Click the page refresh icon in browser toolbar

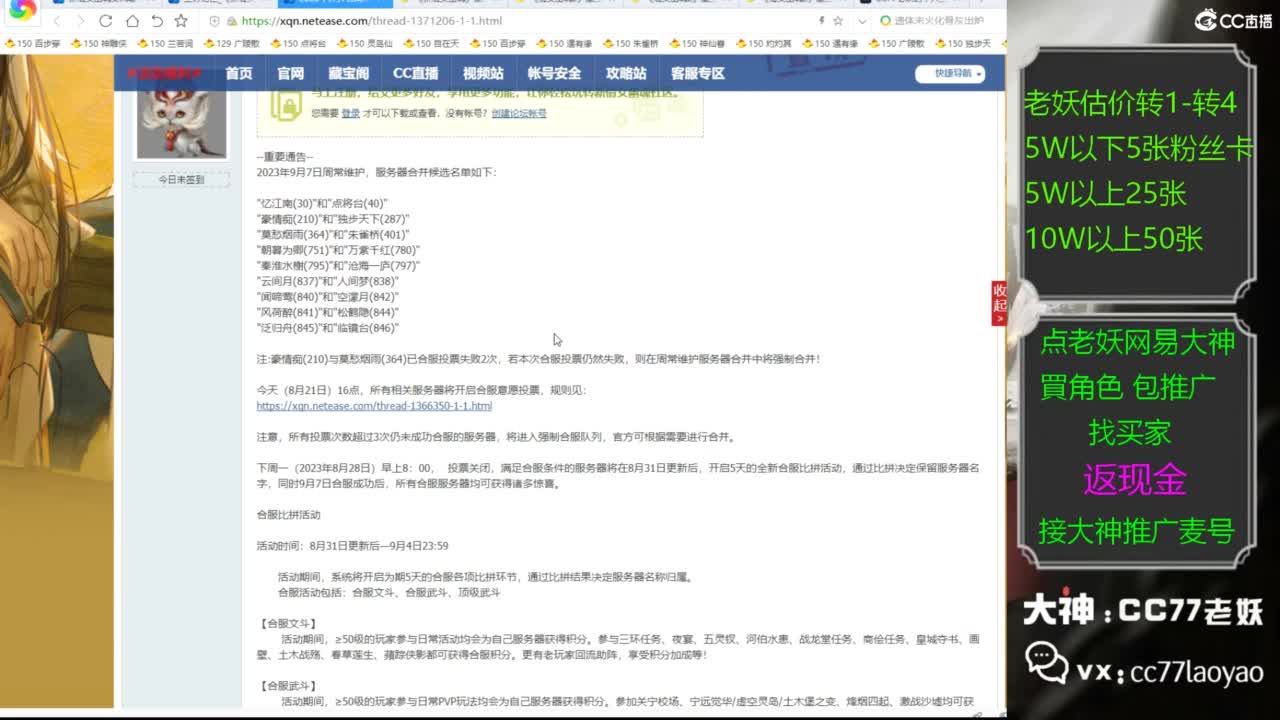(106, 21)
